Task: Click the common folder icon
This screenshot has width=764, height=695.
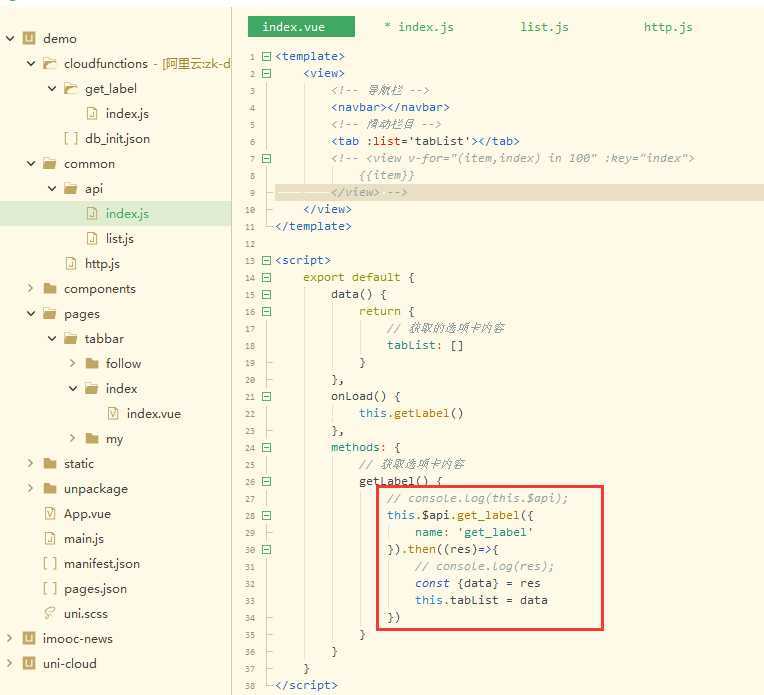Action: 50,163
